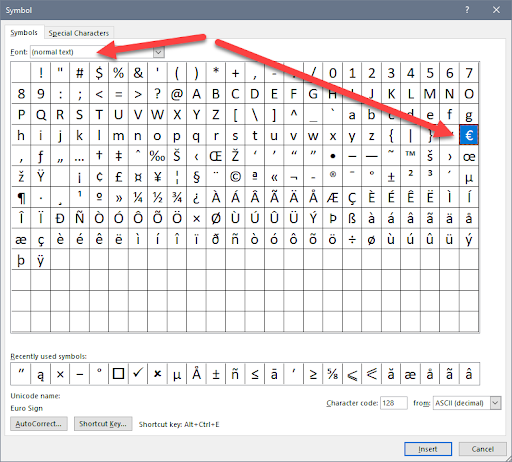Screen dimensions: 512x462
Task: Click the AutoCorrect... button
Action: pos(39,424)
